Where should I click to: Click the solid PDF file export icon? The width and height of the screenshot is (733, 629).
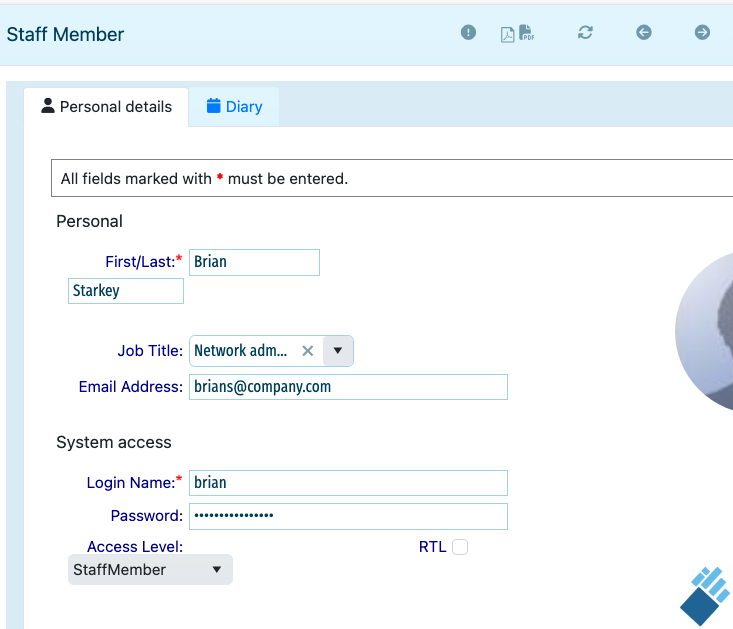(526, 33)
